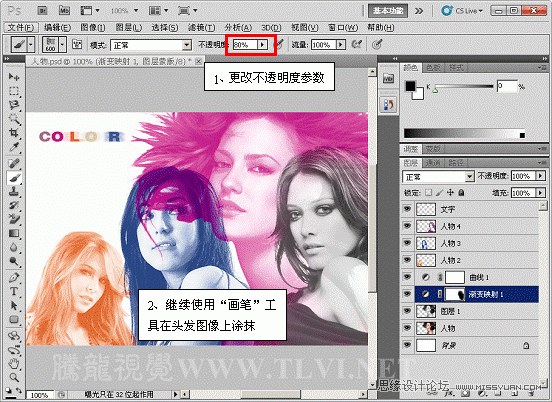
Task: Select the History Brush tool
Action: 14,206
